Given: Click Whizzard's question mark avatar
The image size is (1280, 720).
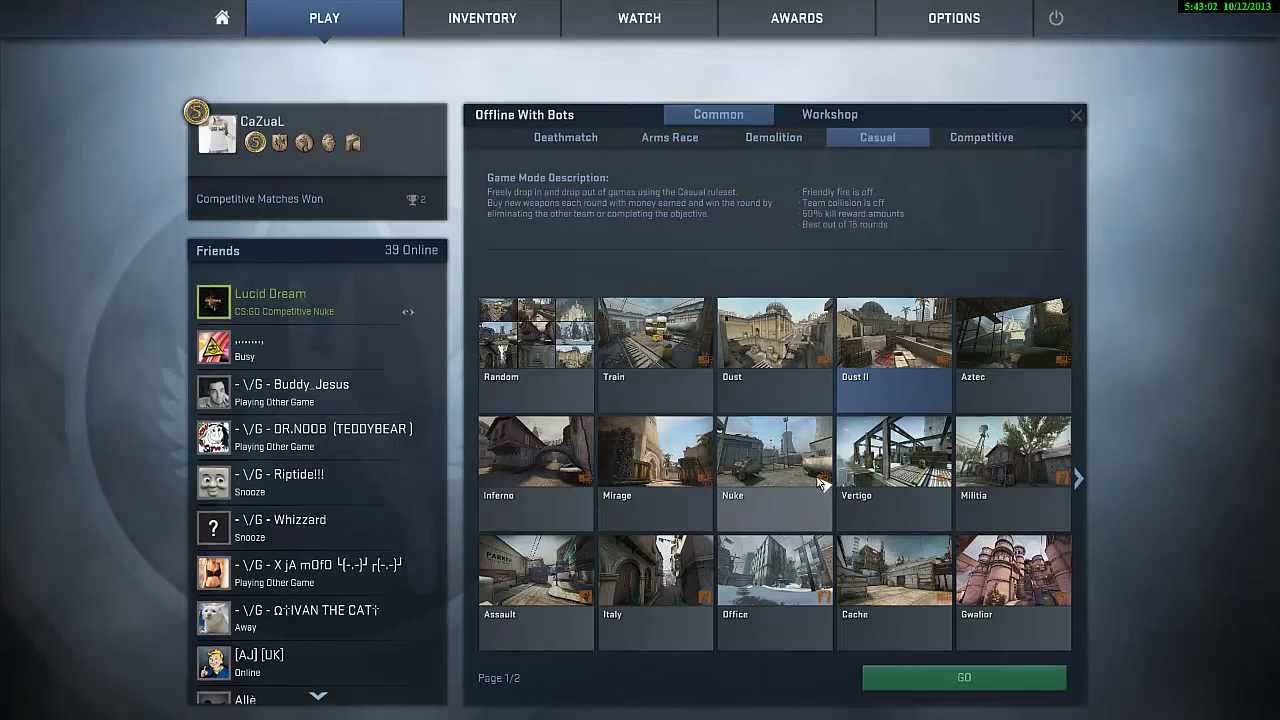Looking at the screenshot, I should point(213,527).
